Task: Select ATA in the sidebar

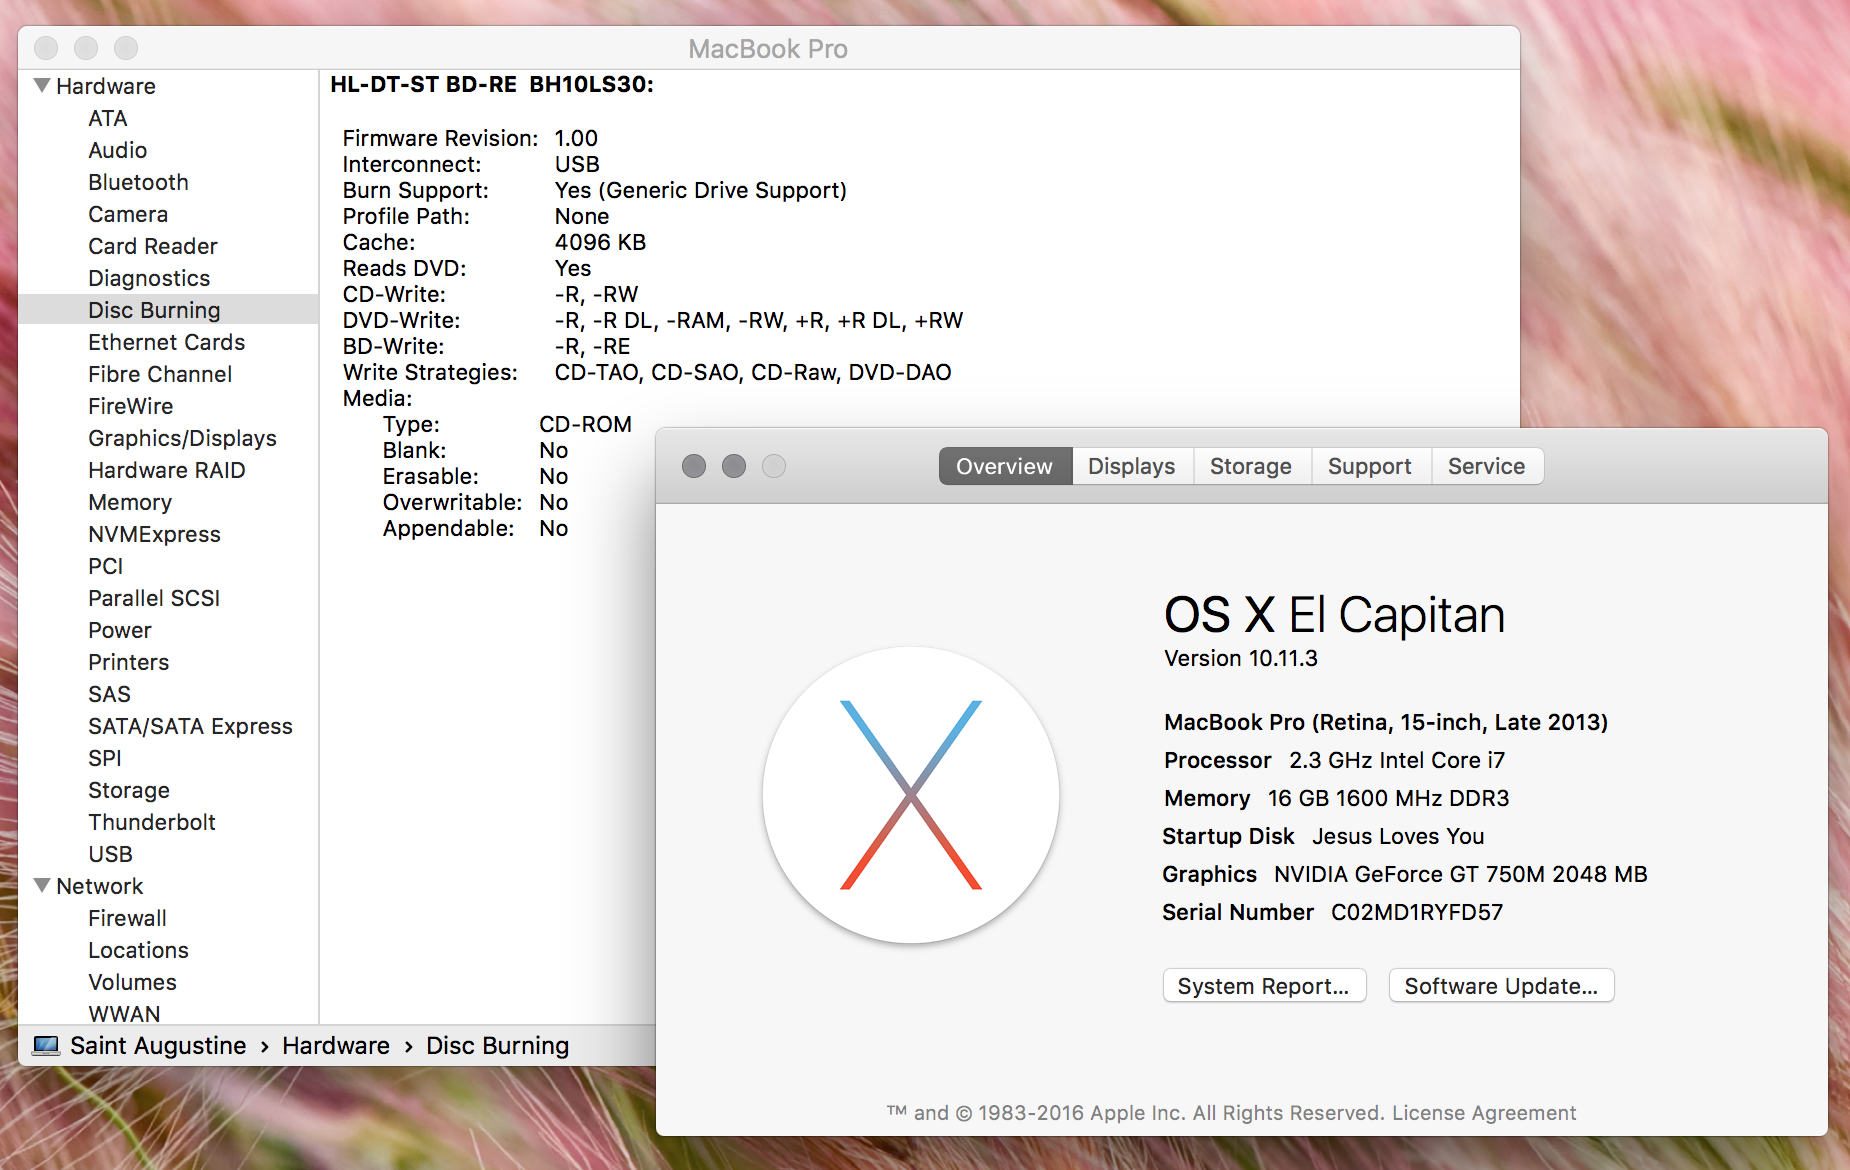Action: coord(108,118)
